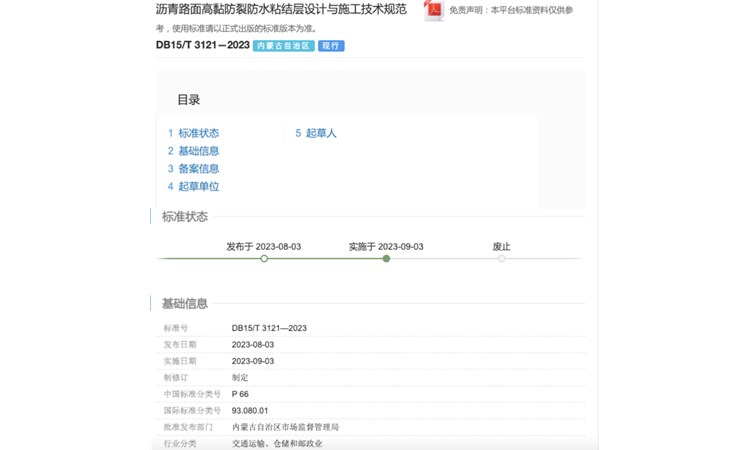Click the 免责声明 disclaimer text
The width and height of the screenshot is (750, 450).
(511, 10)
